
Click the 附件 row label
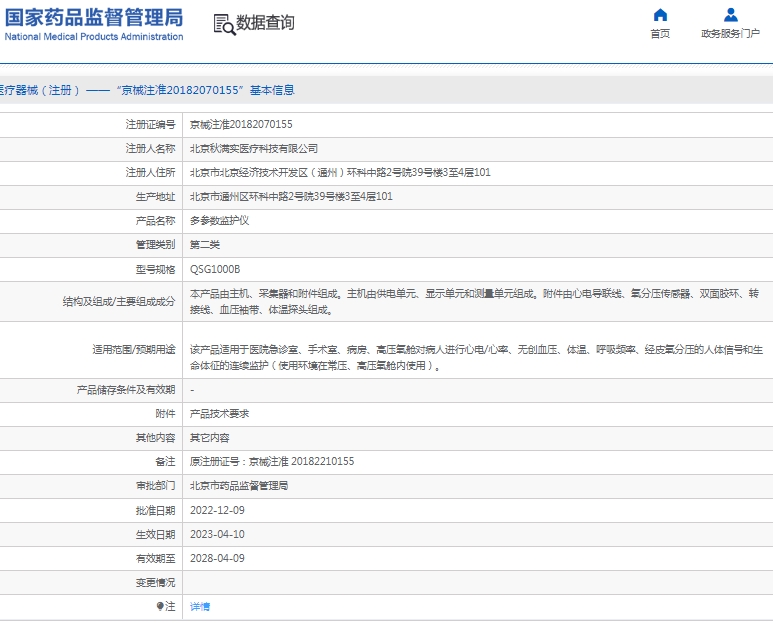pos(165,414)
